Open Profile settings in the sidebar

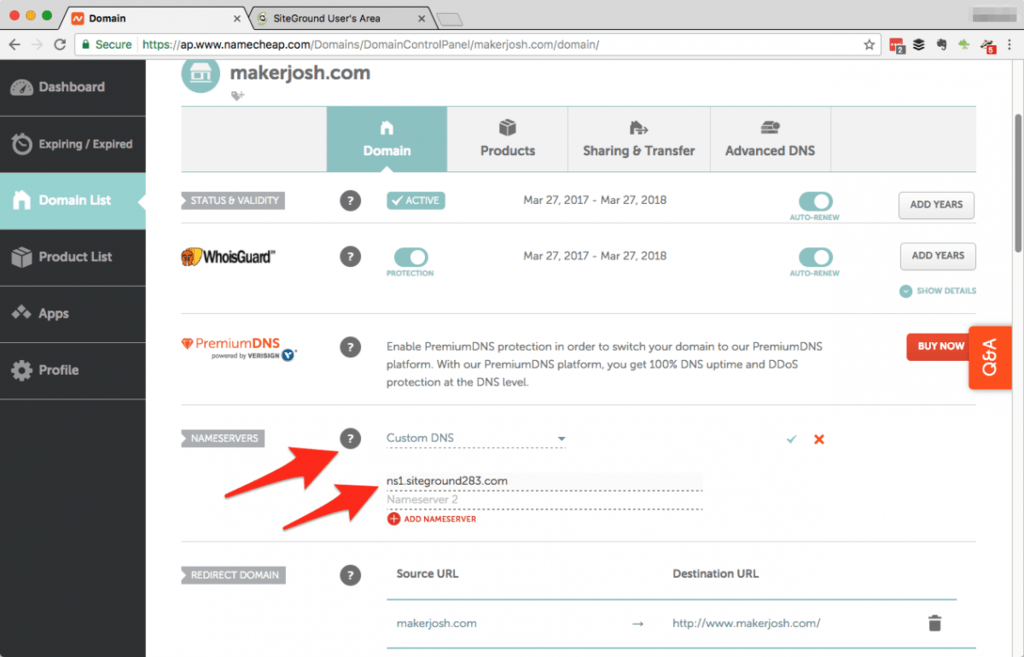tap(72, 370)
